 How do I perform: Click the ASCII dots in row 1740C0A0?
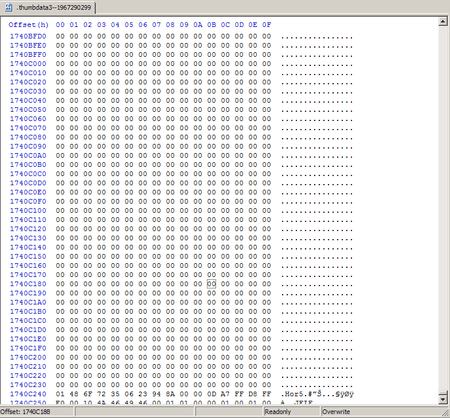coord(317,156)
